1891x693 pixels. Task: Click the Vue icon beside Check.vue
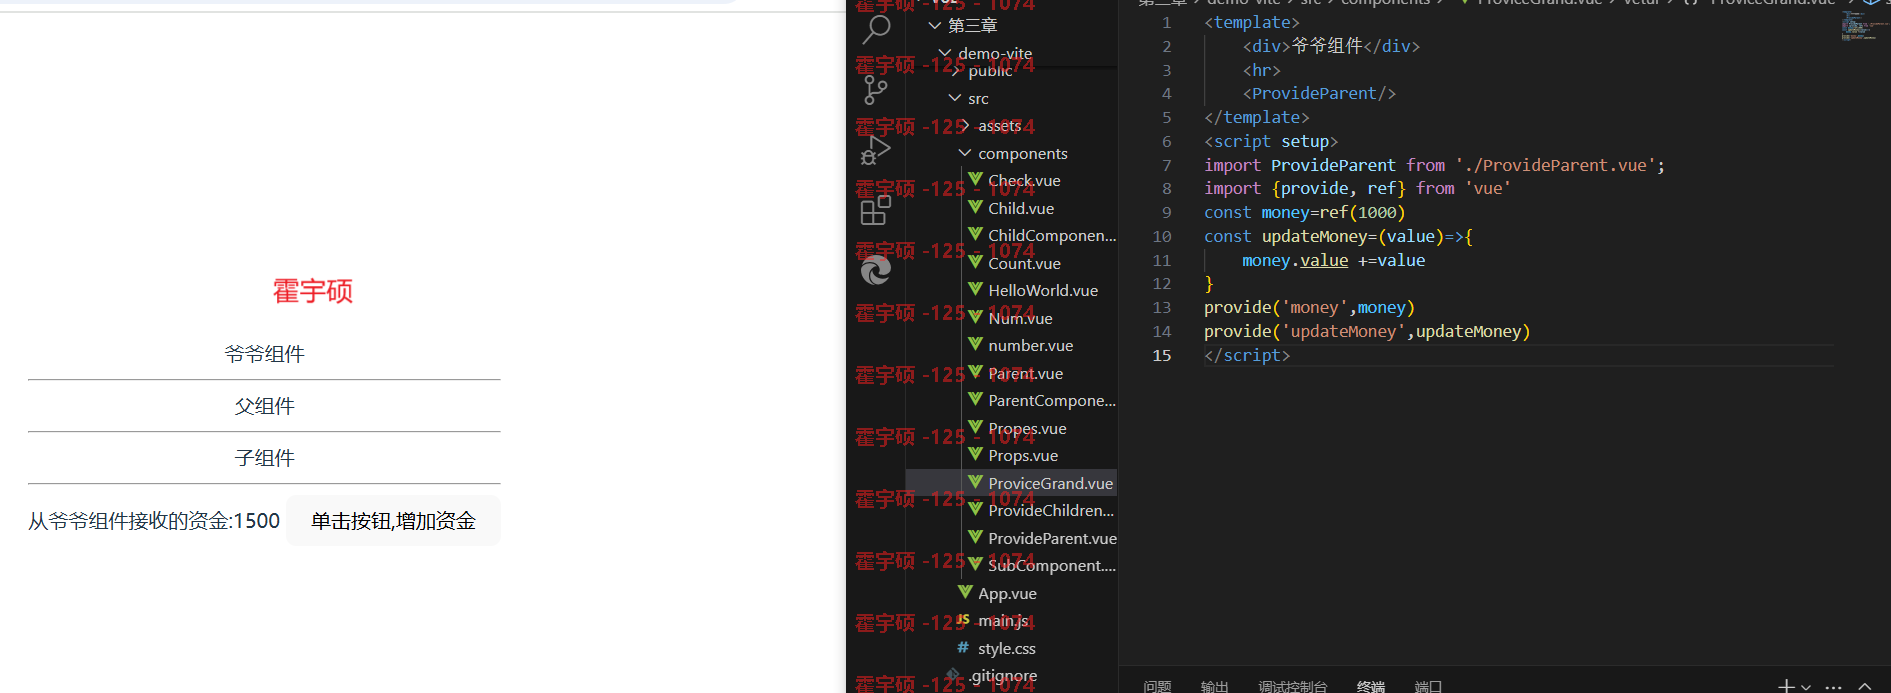point(975,179)
